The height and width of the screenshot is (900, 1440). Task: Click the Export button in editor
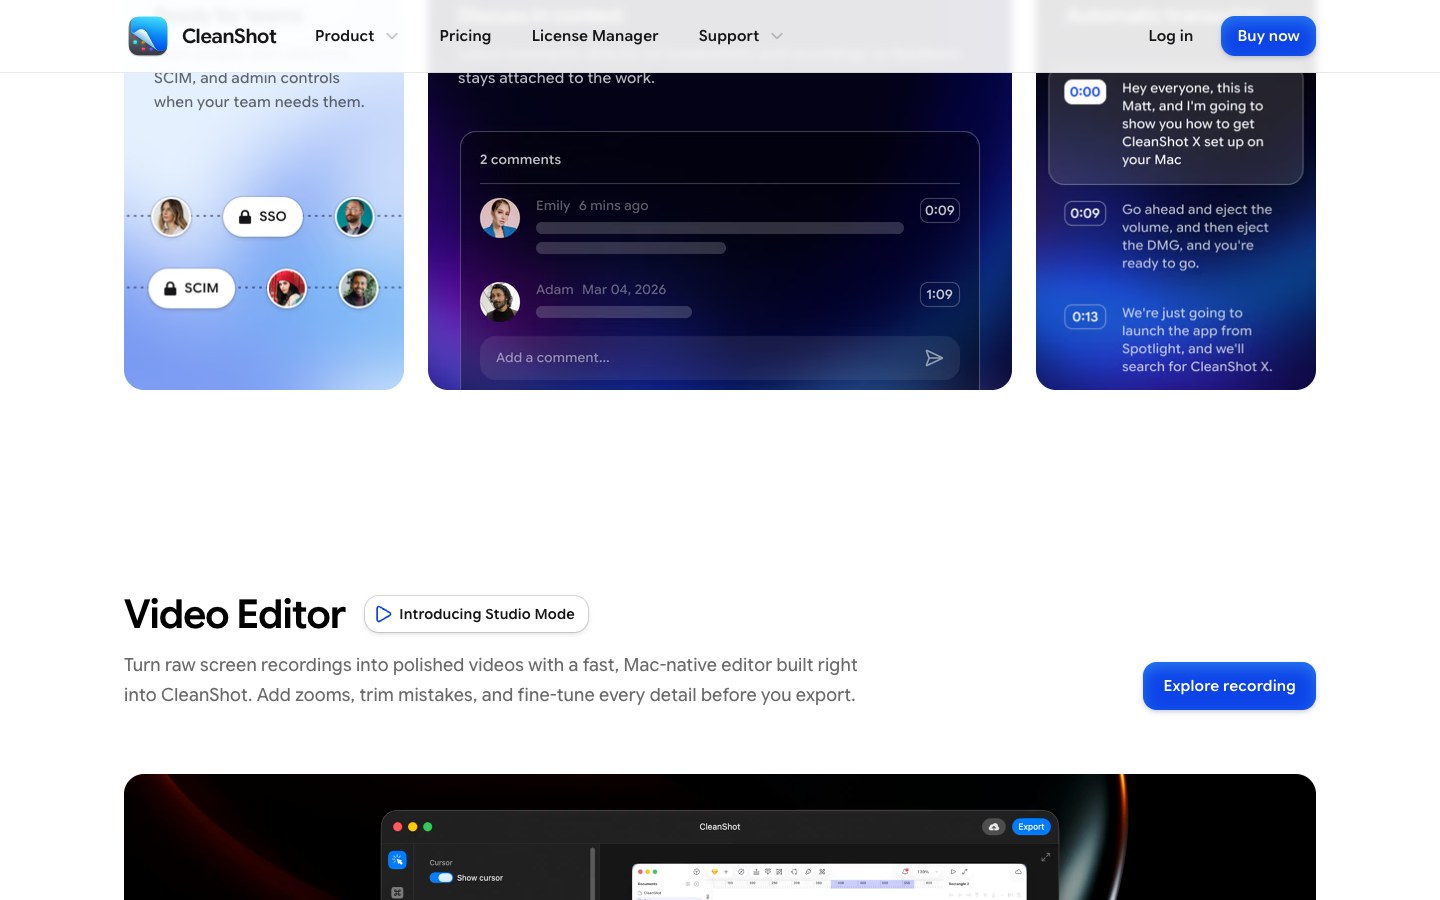tap(1031, 827)
